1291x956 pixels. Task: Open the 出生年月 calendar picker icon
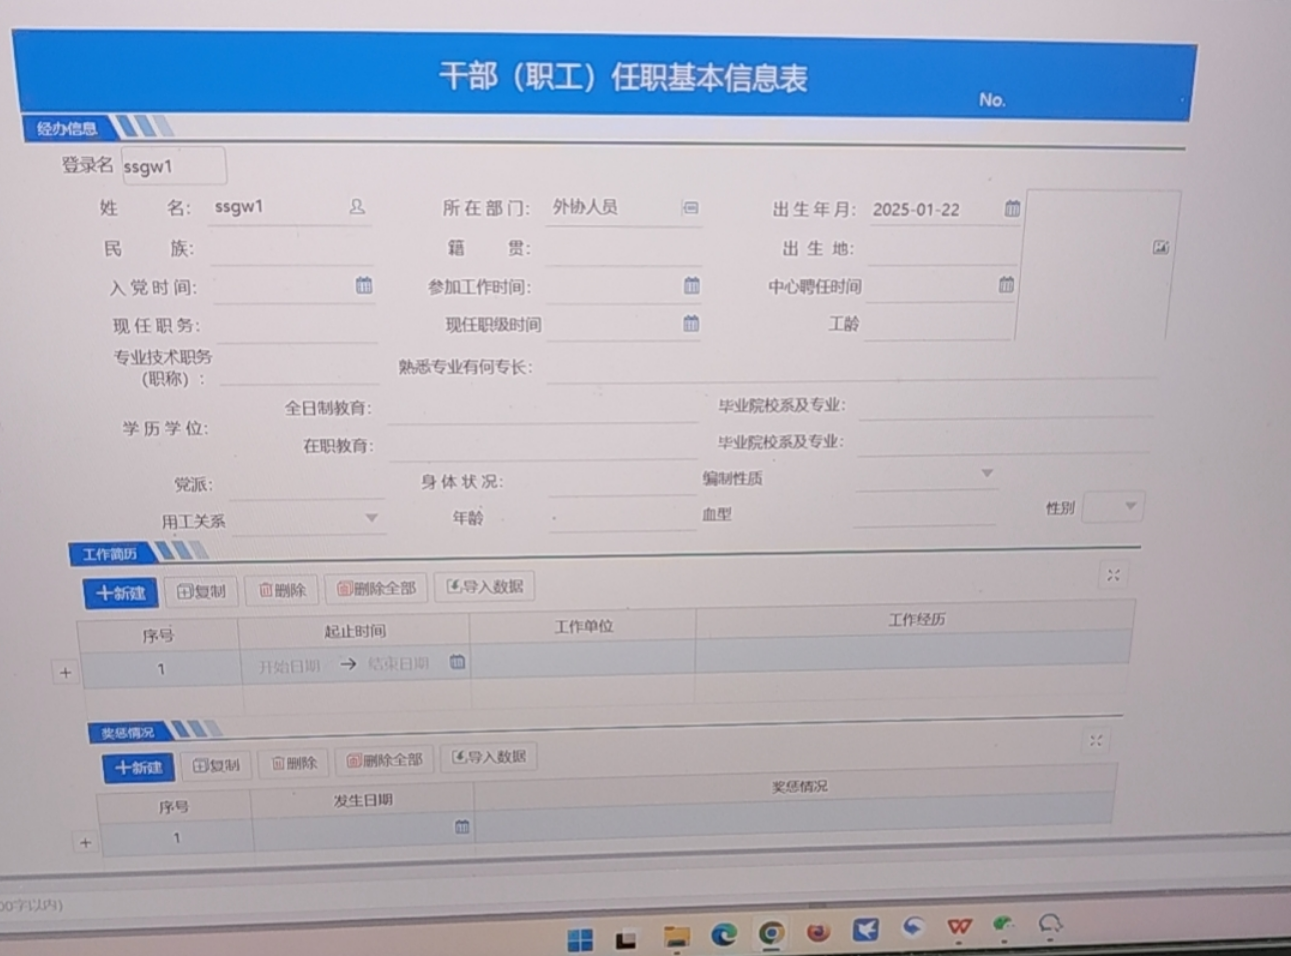(1012, 209)
